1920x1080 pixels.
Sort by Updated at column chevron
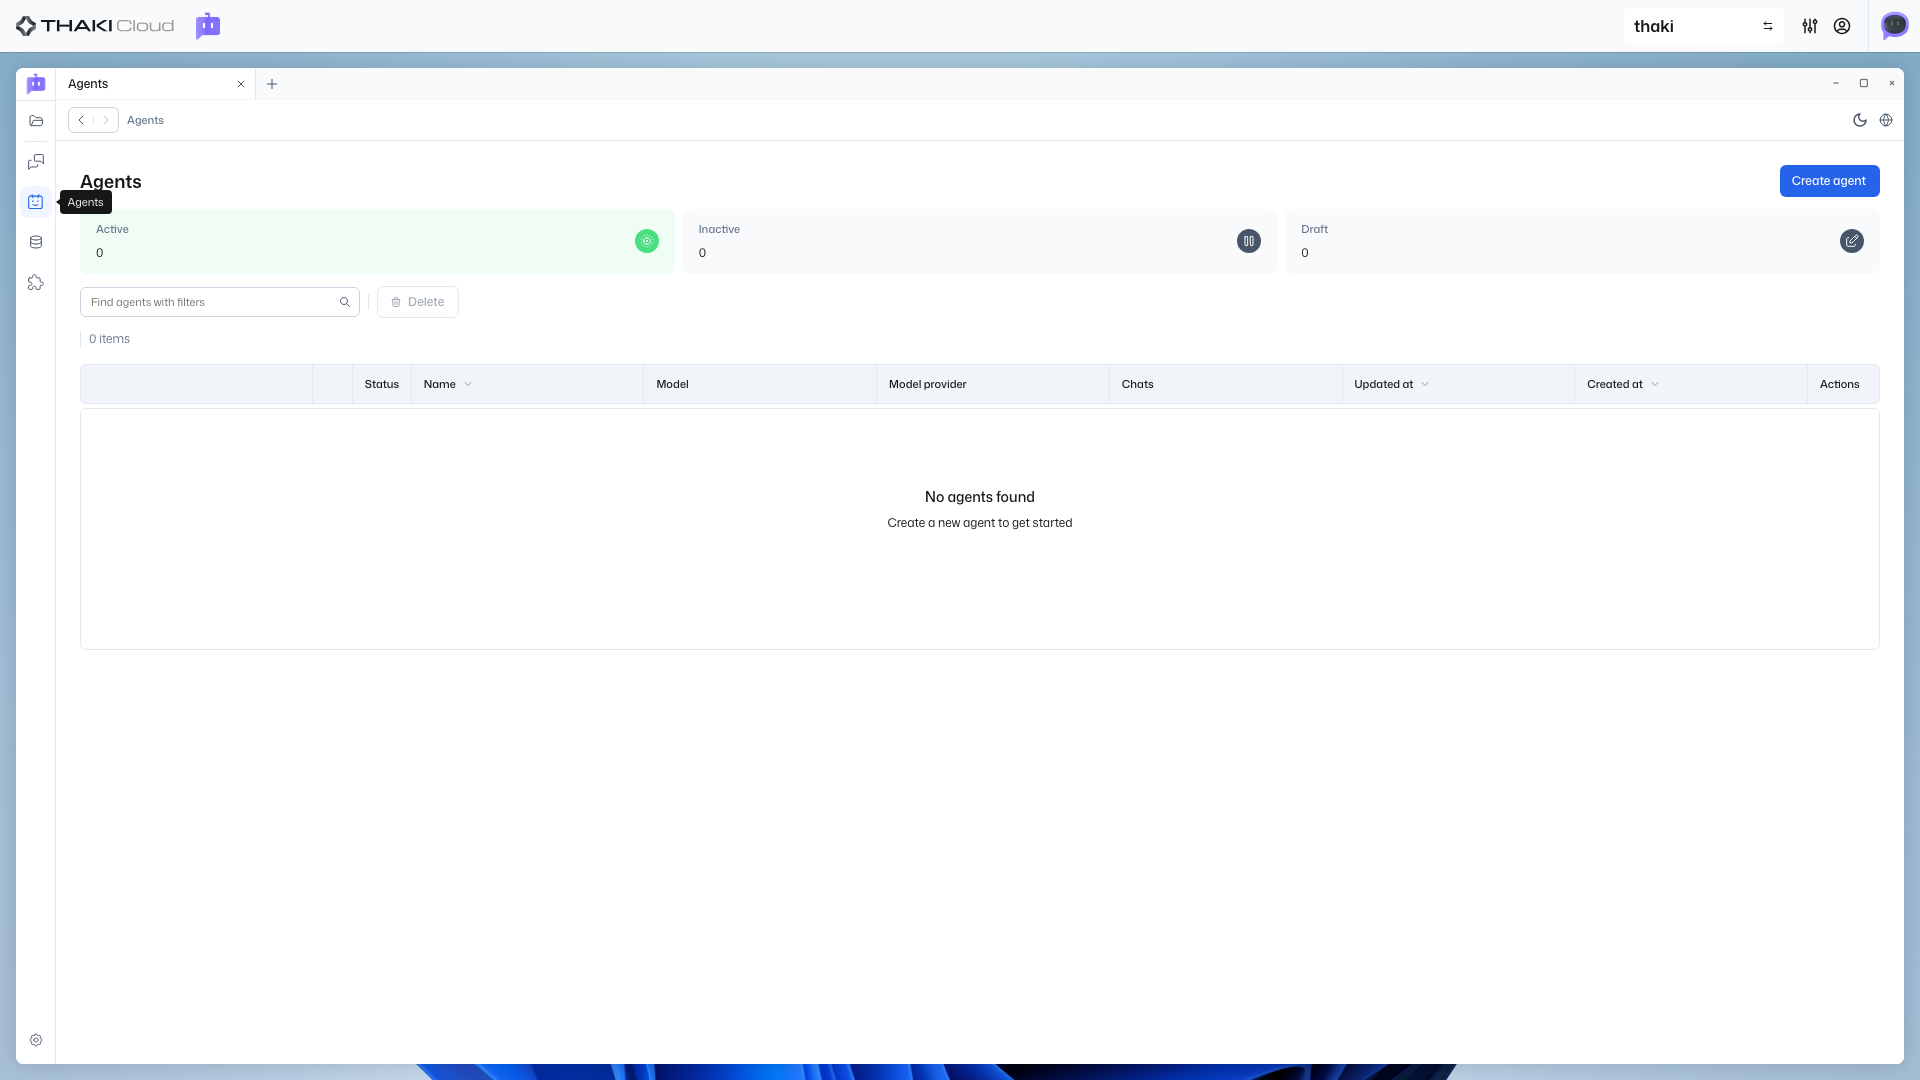pos(1425,384)
